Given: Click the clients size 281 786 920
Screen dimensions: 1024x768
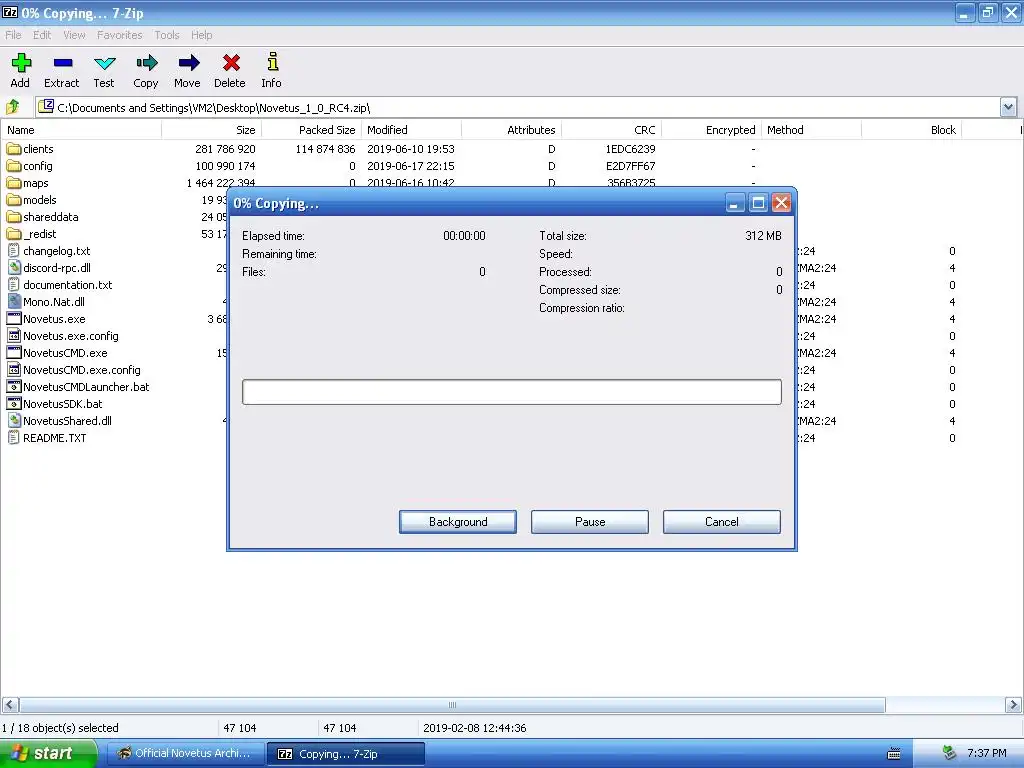Looking at the screenshot, I should (225, 149).
